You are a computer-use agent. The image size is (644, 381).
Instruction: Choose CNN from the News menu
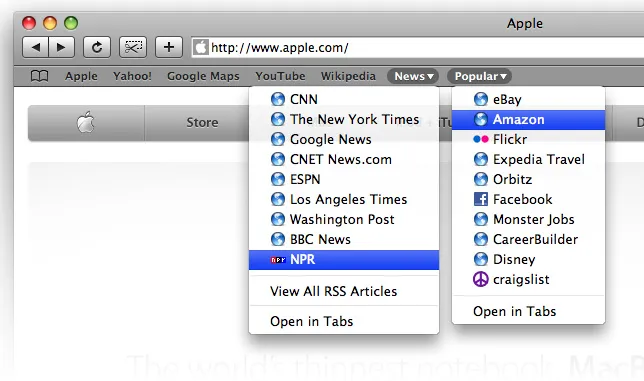(x=344, y=99)
